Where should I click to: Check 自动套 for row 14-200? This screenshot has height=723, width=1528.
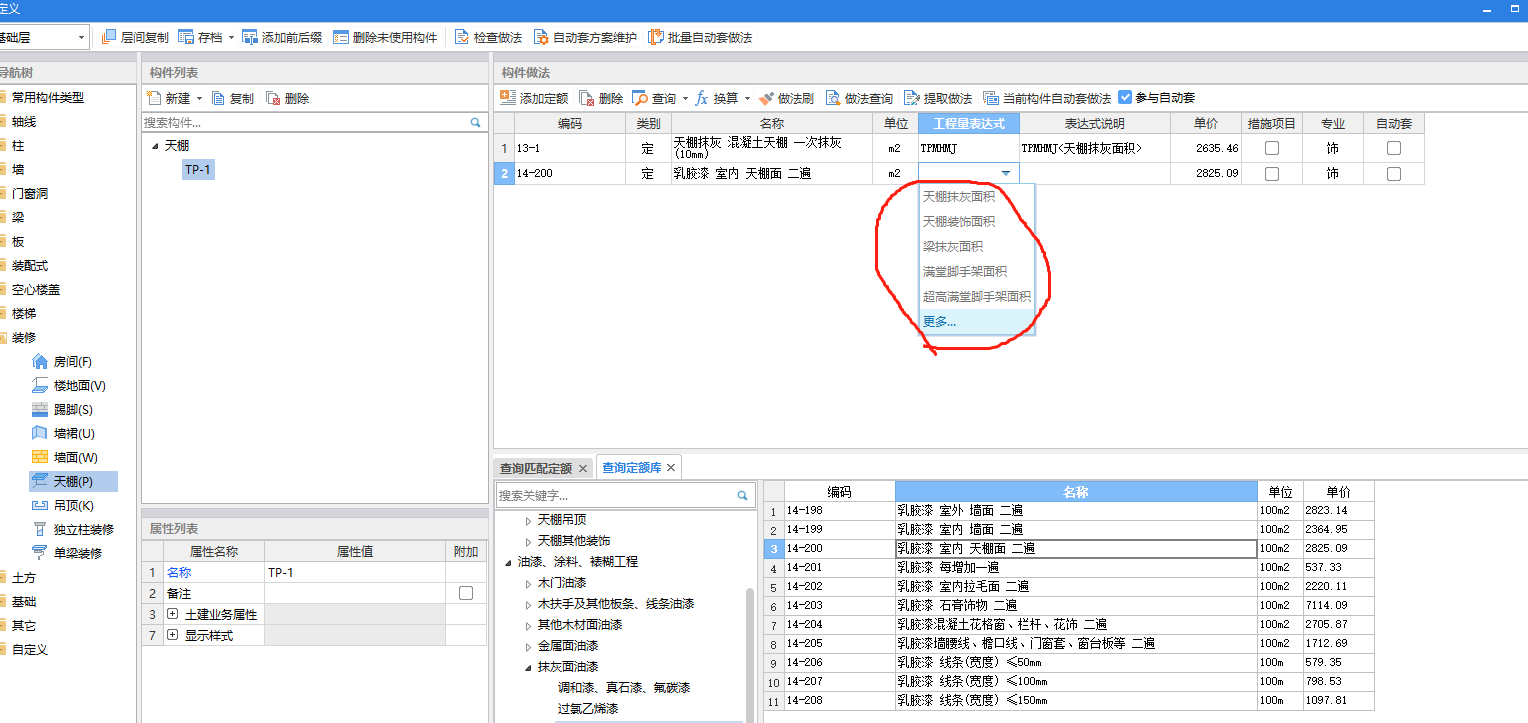(1394, 173)
